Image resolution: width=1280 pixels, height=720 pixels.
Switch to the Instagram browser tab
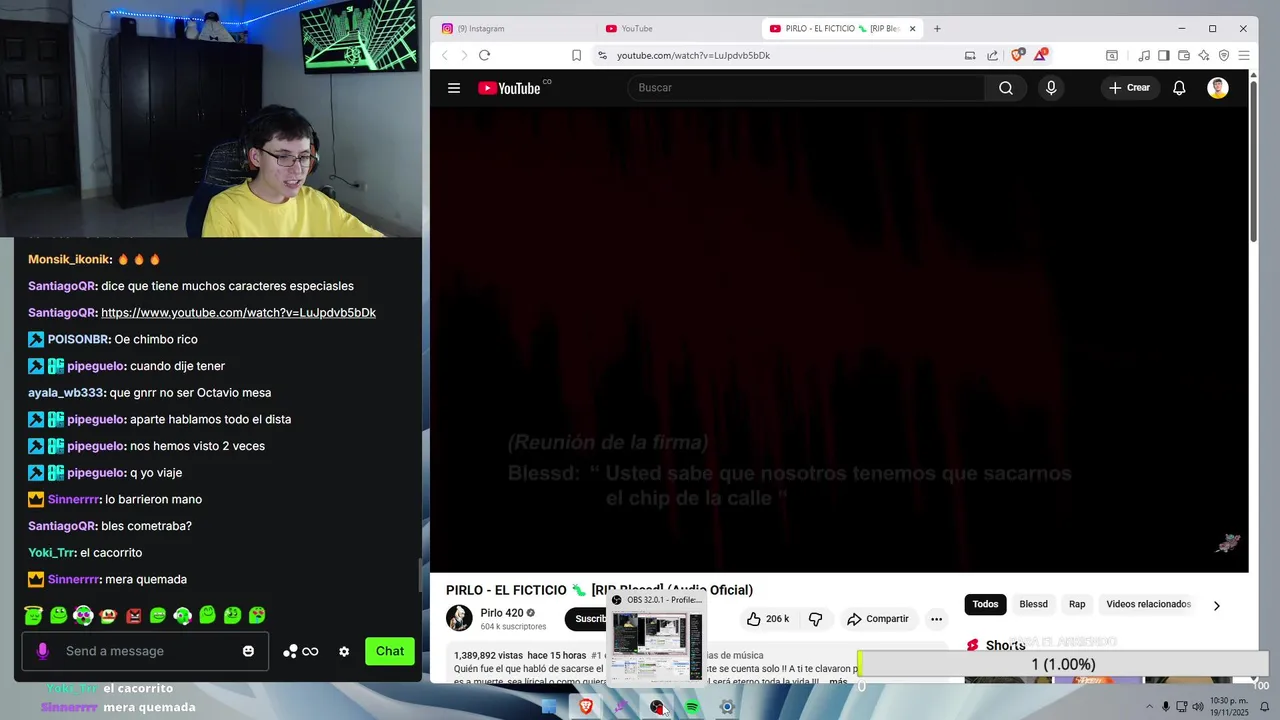[515, 28]
